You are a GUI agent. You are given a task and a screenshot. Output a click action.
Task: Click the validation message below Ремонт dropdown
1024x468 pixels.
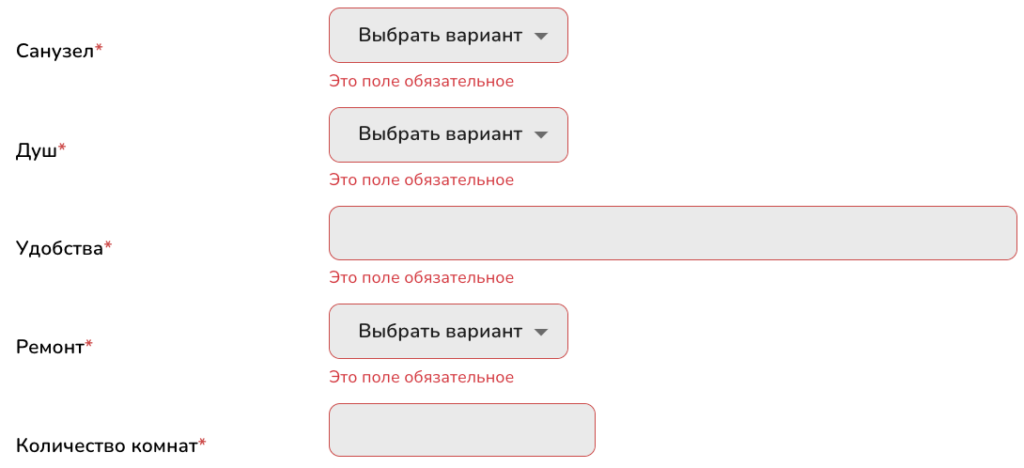tap(421, 377)
